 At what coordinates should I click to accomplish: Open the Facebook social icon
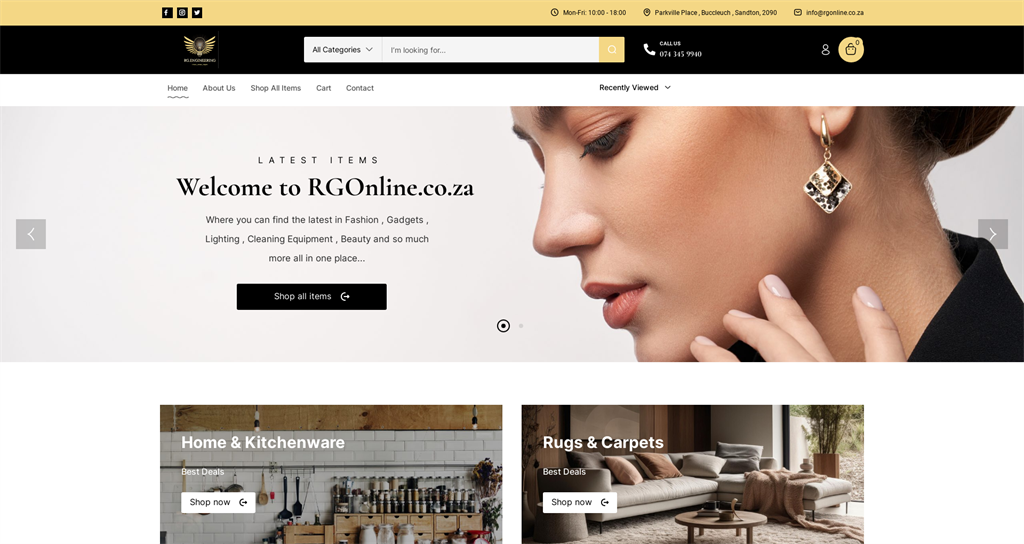[167, 12]
